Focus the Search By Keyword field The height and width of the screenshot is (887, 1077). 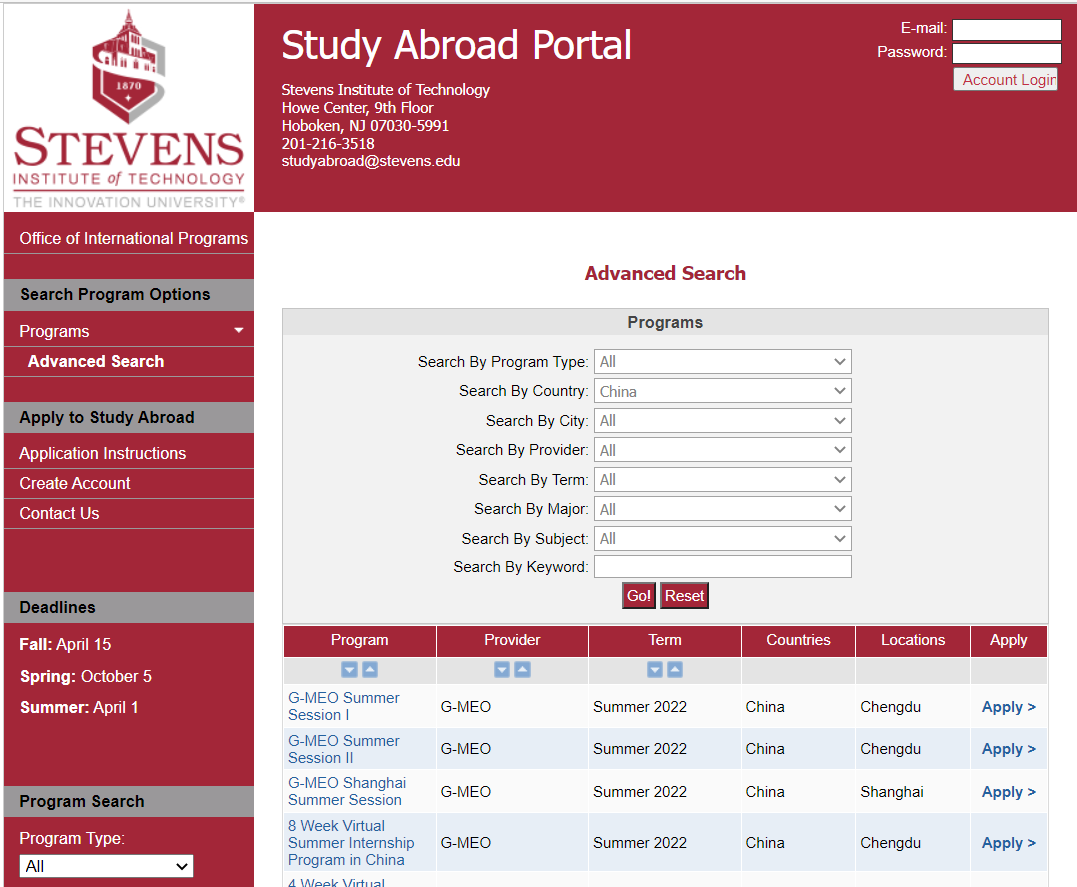[723, 567]
